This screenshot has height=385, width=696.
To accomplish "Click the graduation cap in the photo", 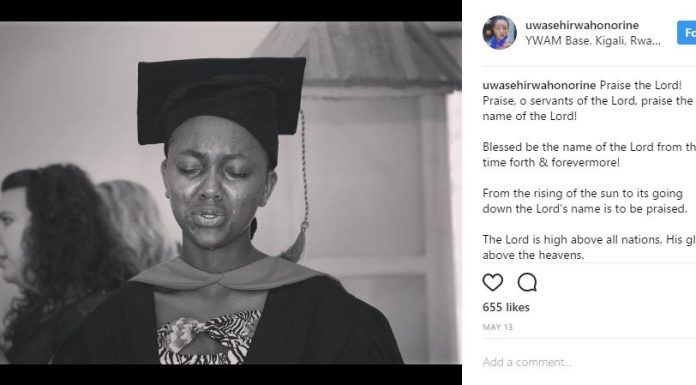I will click(x=221, y=107).
